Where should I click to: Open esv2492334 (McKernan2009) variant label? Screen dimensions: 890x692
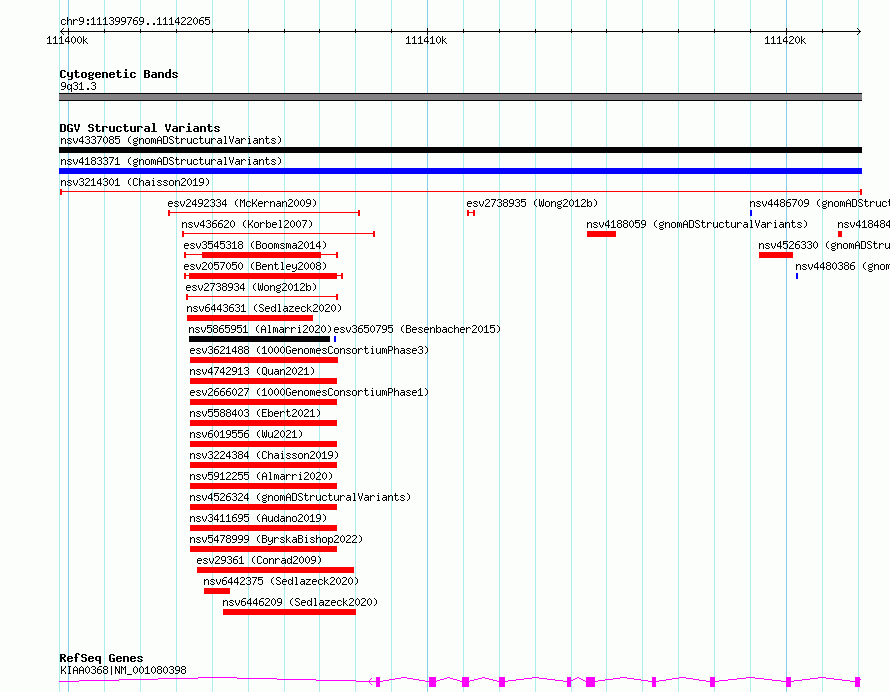242,203
